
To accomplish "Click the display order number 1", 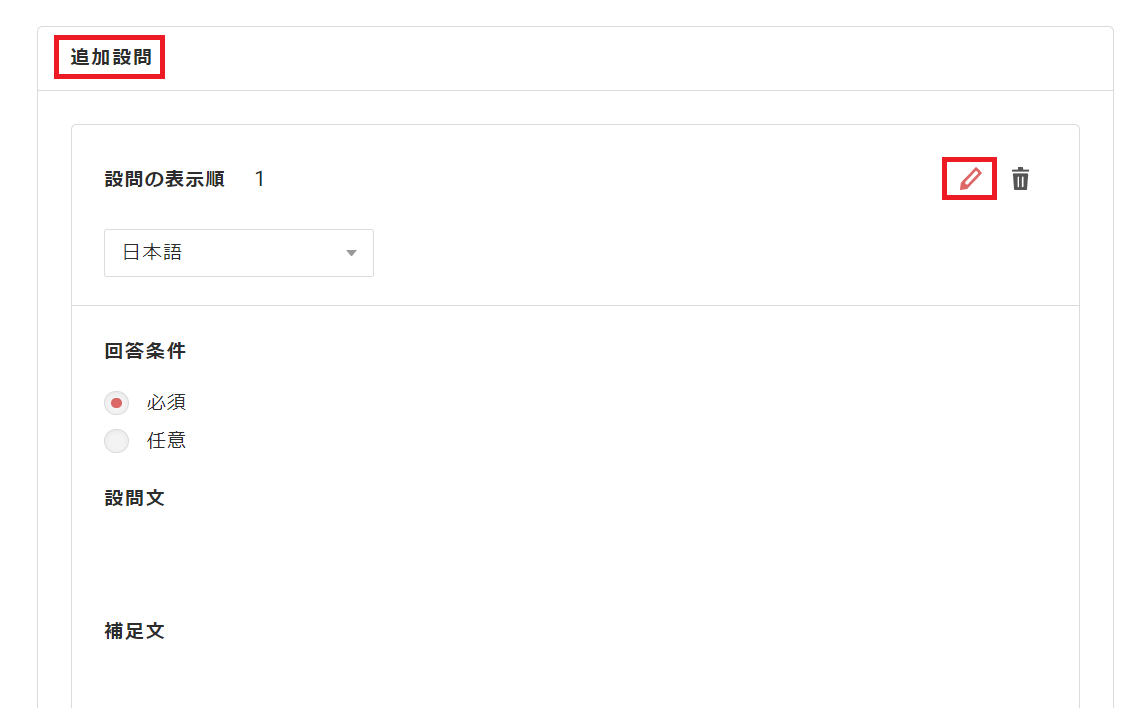I will pos(260,179).
